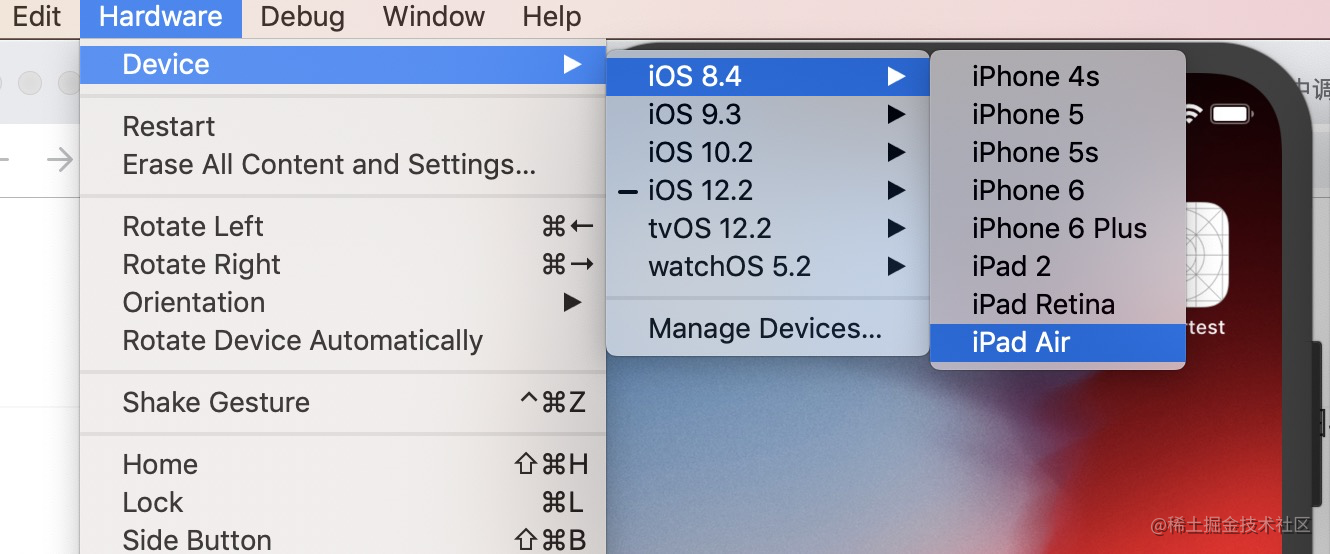Select iPad Air from device list

pos(1058,342)
